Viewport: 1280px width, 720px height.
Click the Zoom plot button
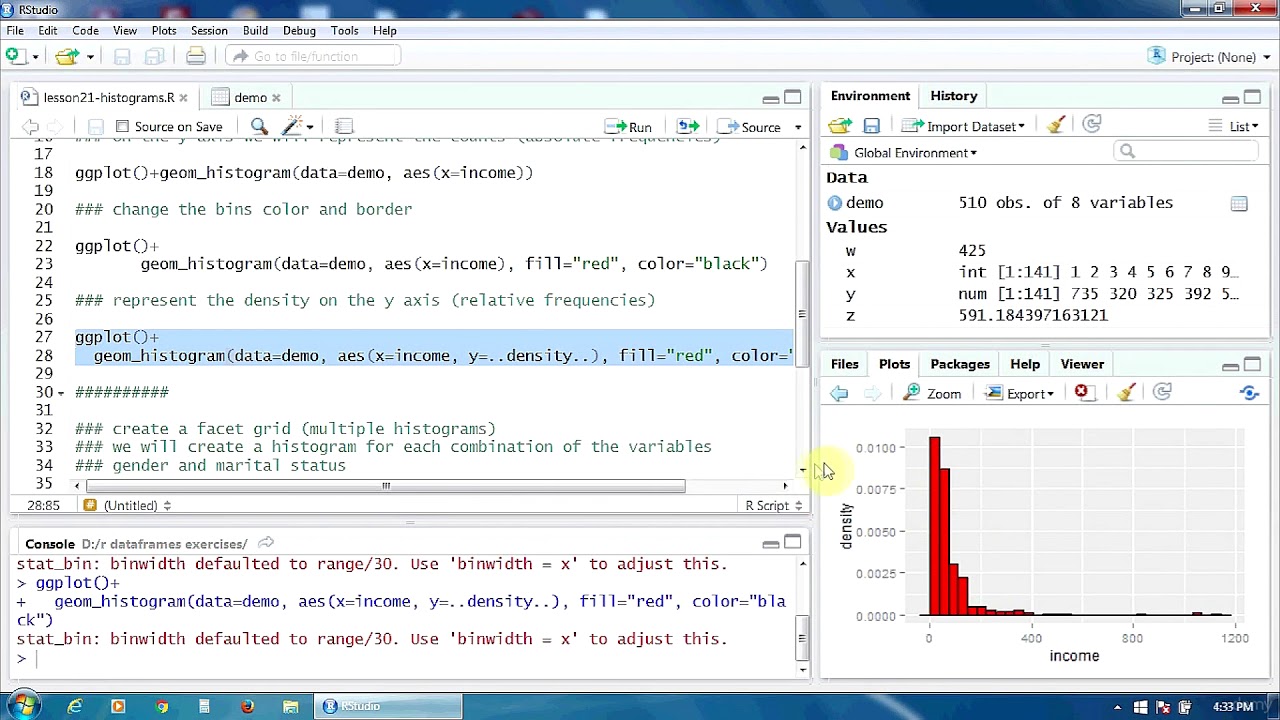[932, 394]
